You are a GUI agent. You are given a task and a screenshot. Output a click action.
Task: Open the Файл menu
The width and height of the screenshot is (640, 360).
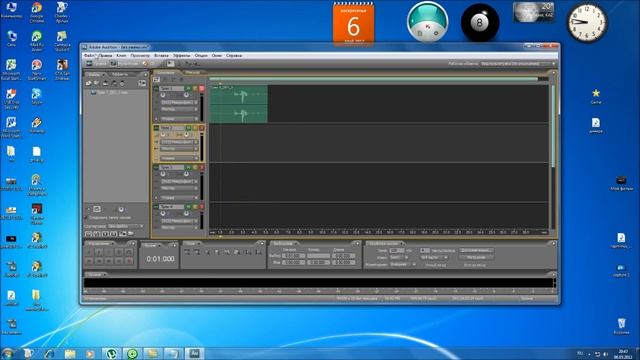pos(89,56)
